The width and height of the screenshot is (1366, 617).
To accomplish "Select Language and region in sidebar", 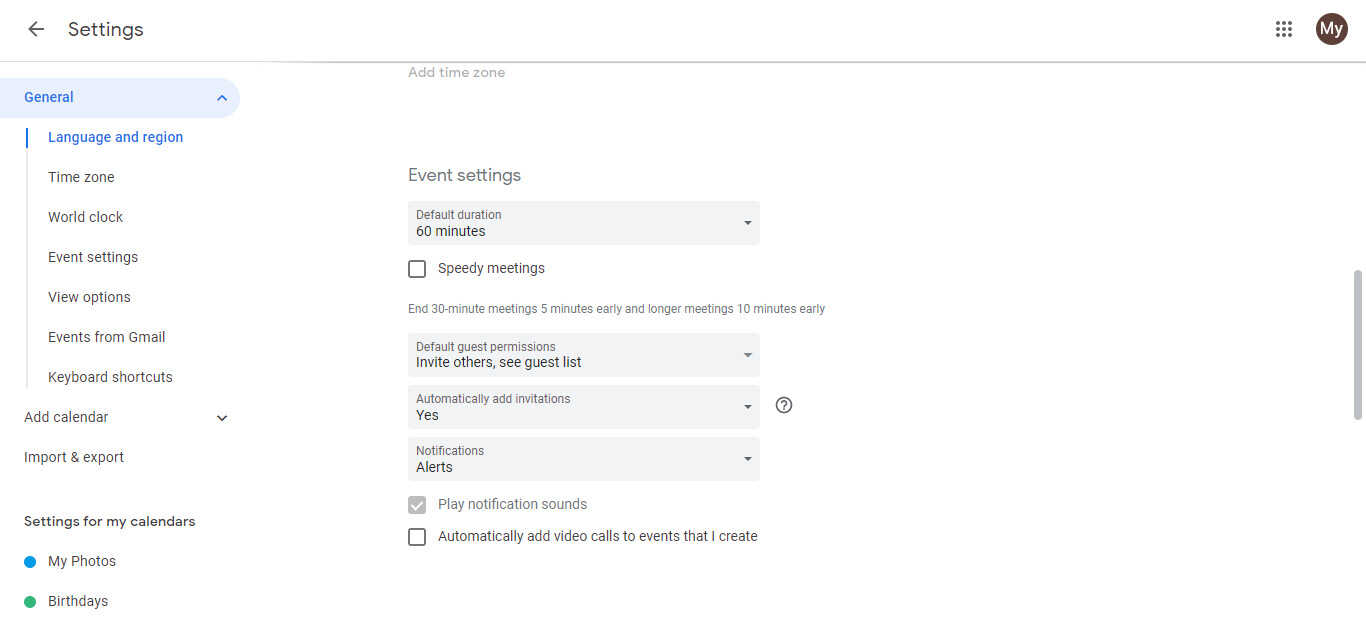I will [x=116, y=137].
